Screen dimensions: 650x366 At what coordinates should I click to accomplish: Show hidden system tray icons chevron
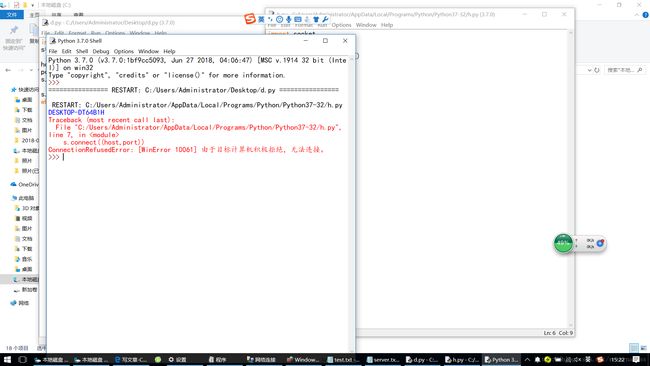[527, 360]
